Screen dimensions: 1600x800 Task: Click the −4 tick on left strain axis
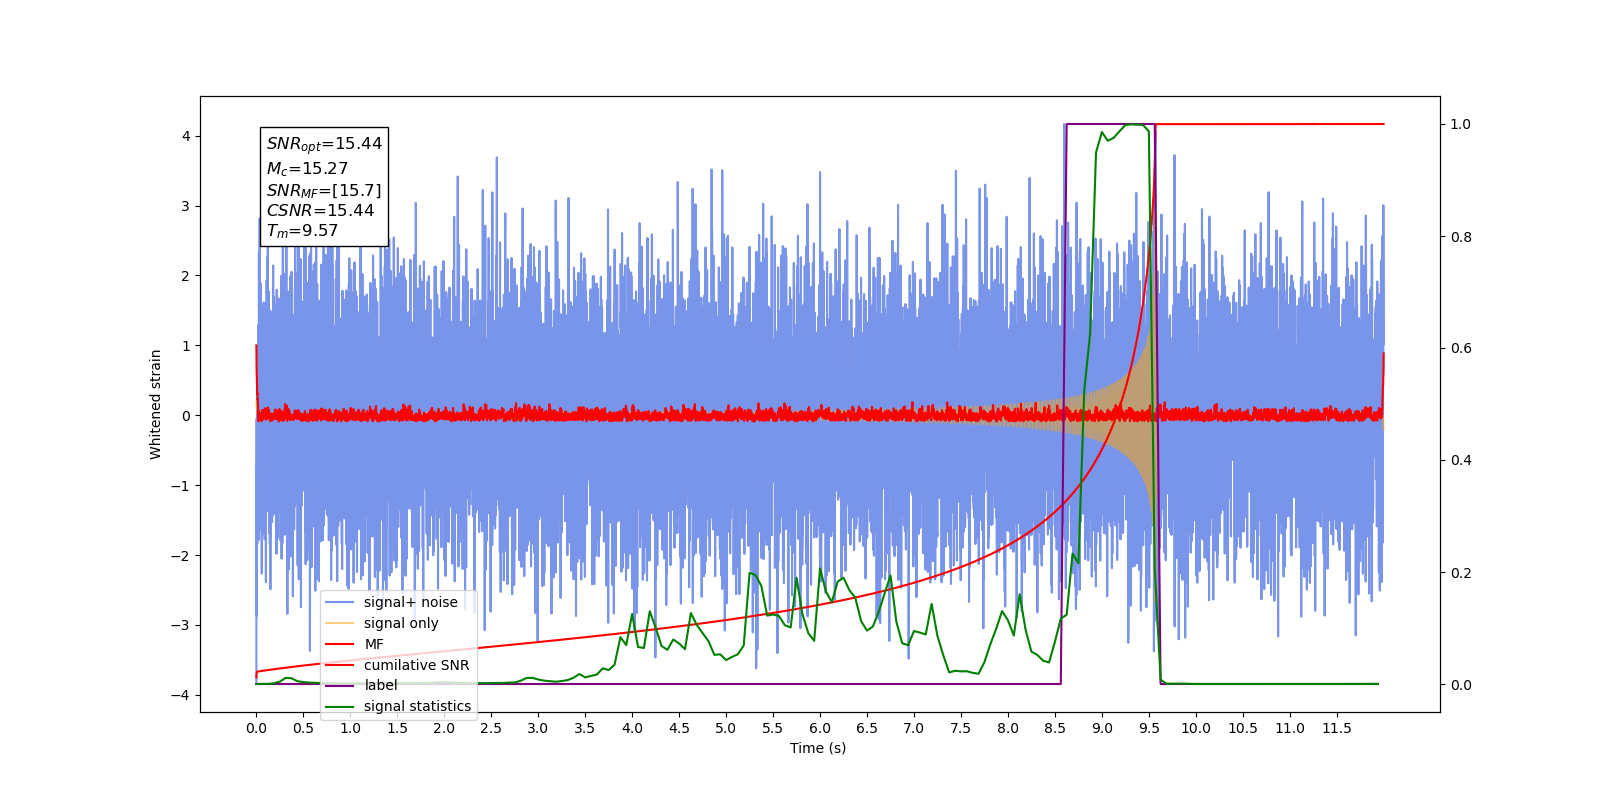tap(179, 695)
